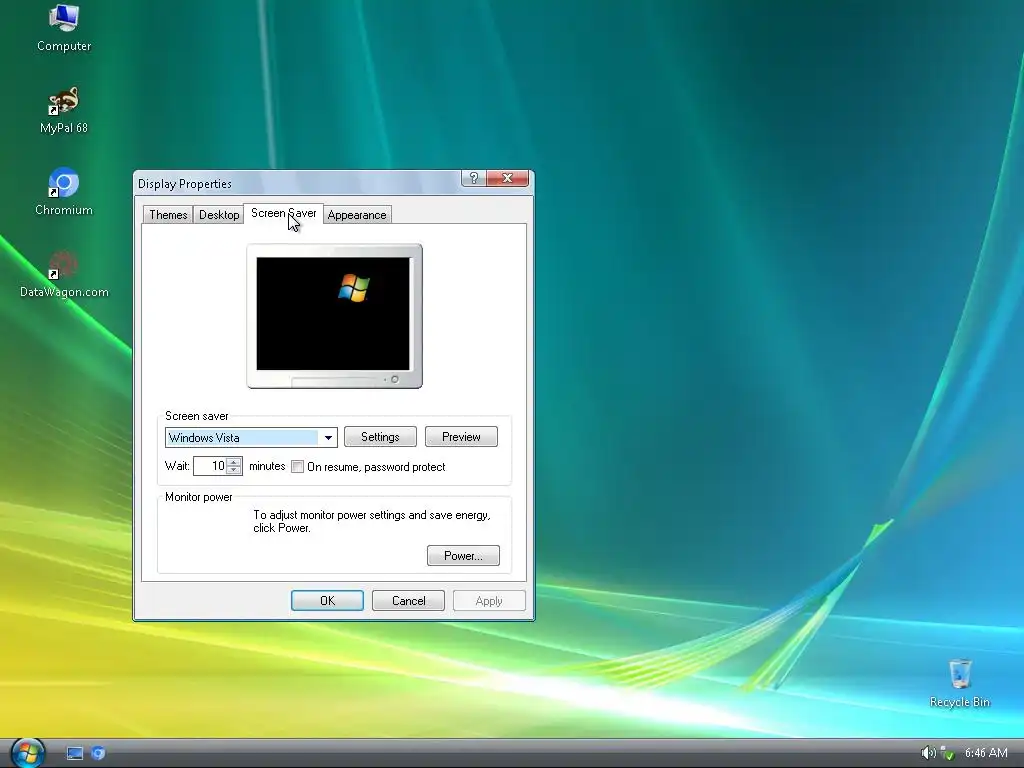This screenshot has width=1024, height=768.
Task: Open the Recycle Bin icon
Action: tap(959, 683)
